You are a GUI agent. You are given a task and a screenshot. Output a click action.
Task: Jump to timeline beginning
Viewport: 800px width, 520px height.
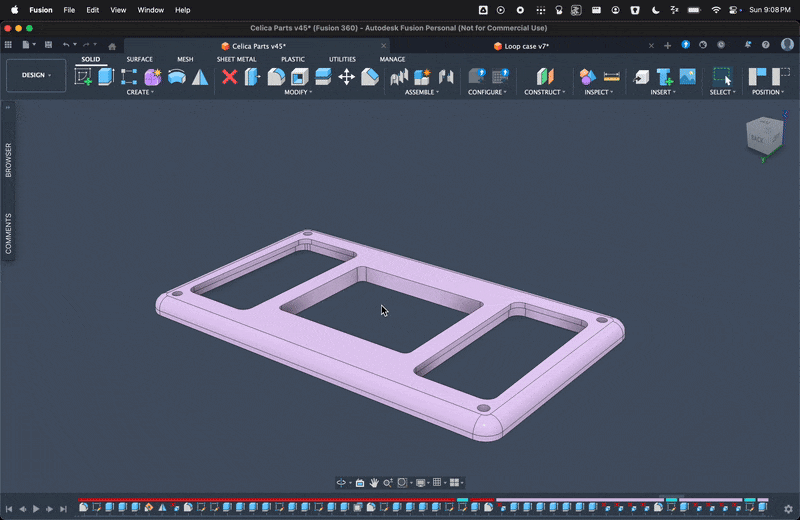[9, 509]
